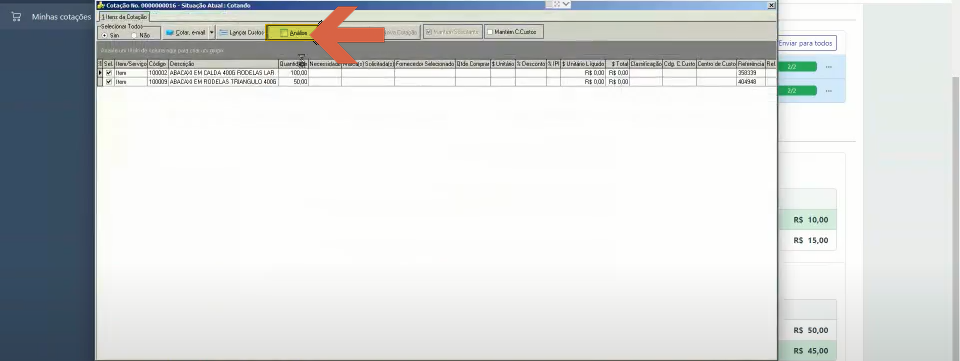The height and width of the screenshot is (361, 960).
Task: Click the Sel. column header
Action: pyautogui.click(x=109, y=64)
